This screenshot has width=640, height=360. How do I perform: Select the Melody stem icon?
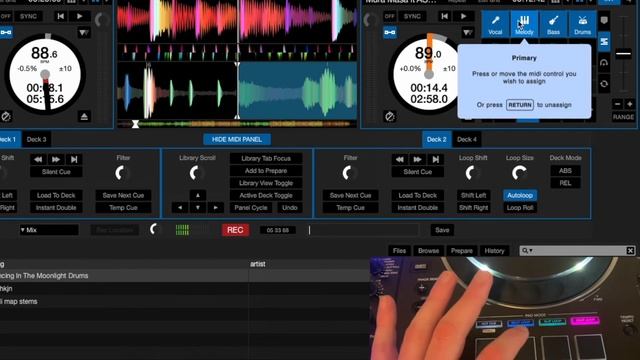pos(524,24)
